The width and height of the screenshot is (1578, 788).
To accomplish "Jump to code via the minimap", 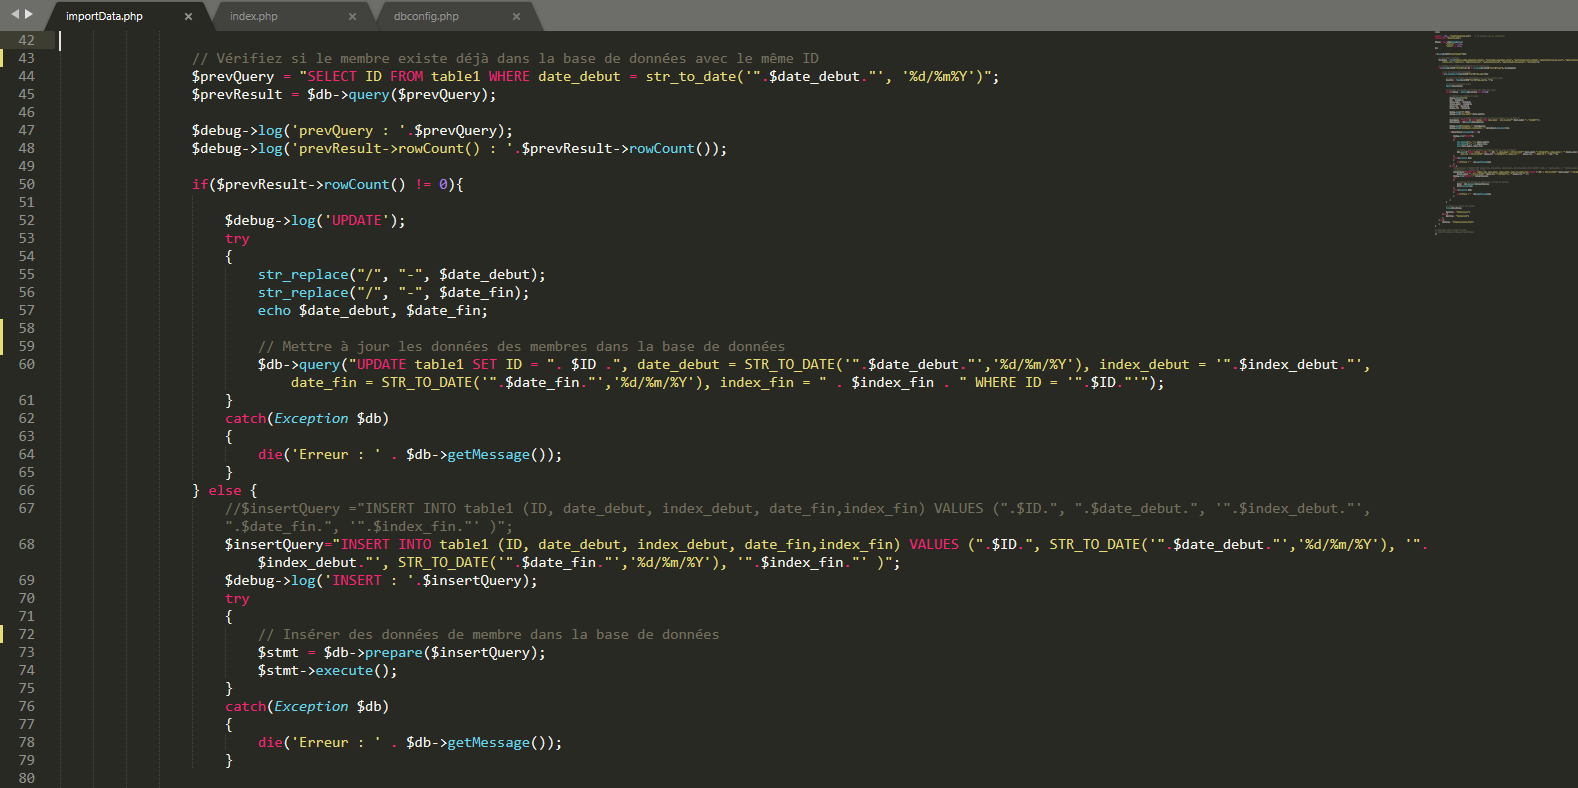I will (x=1500, y=130).
